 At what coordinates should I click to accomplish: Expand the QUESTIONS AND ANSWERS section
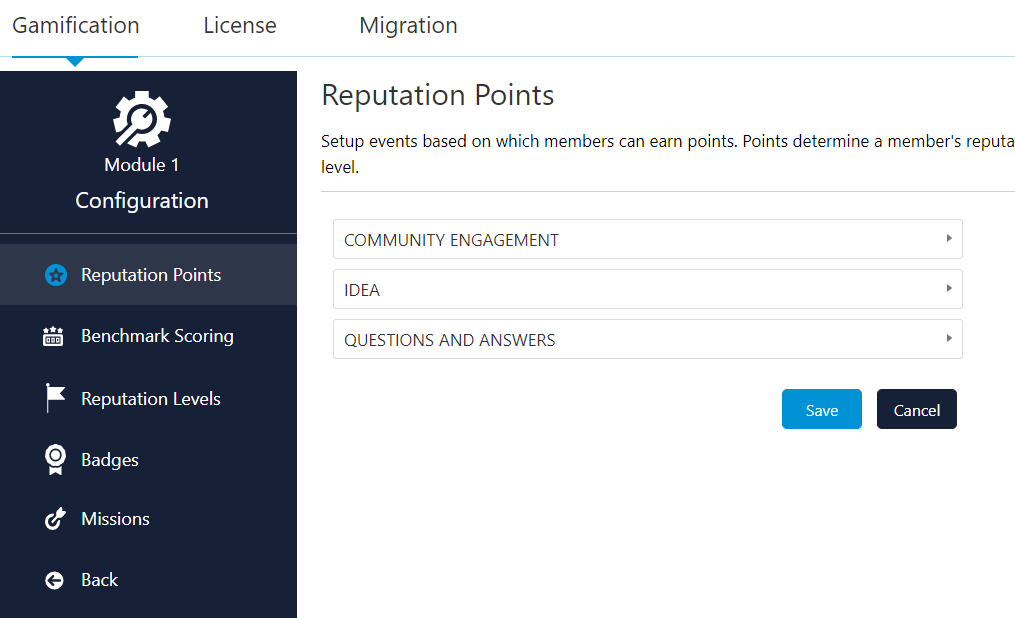pos(647,339)
